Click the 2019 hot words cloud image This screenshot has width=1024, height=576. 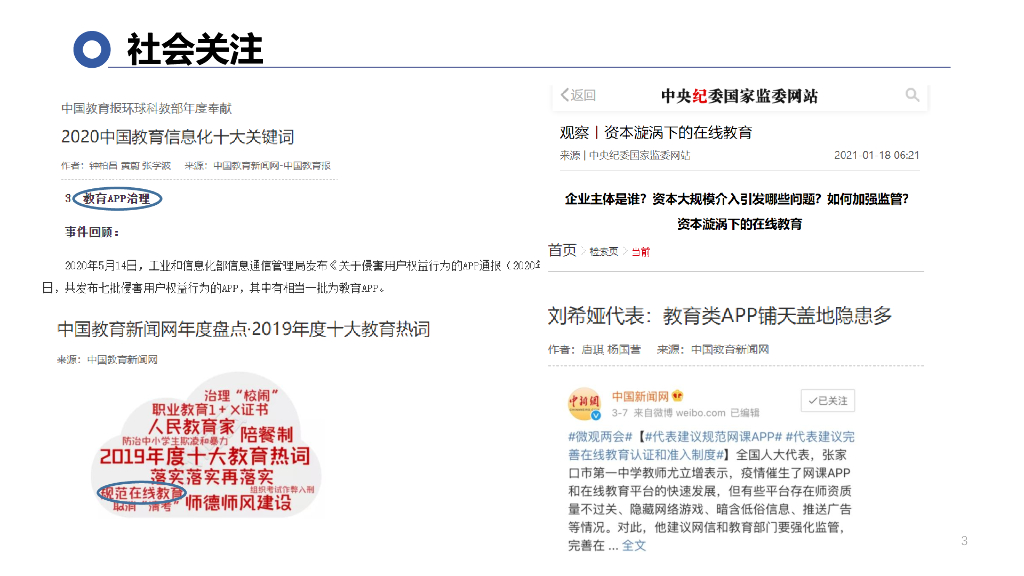click(205, 445)
